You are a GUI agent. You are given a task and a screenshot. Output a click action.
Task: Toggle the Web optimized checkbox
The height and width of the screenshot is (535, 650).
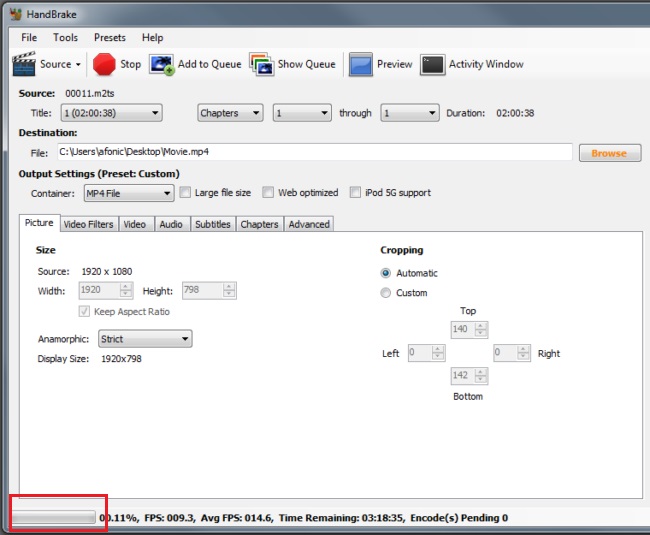268,193
